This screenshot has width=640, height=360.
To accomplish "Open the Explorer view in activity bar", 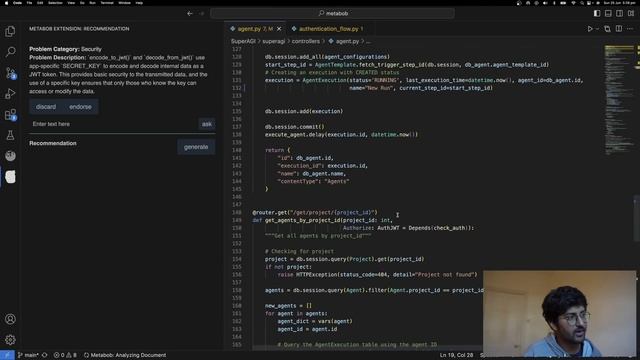I will (10, 31).
